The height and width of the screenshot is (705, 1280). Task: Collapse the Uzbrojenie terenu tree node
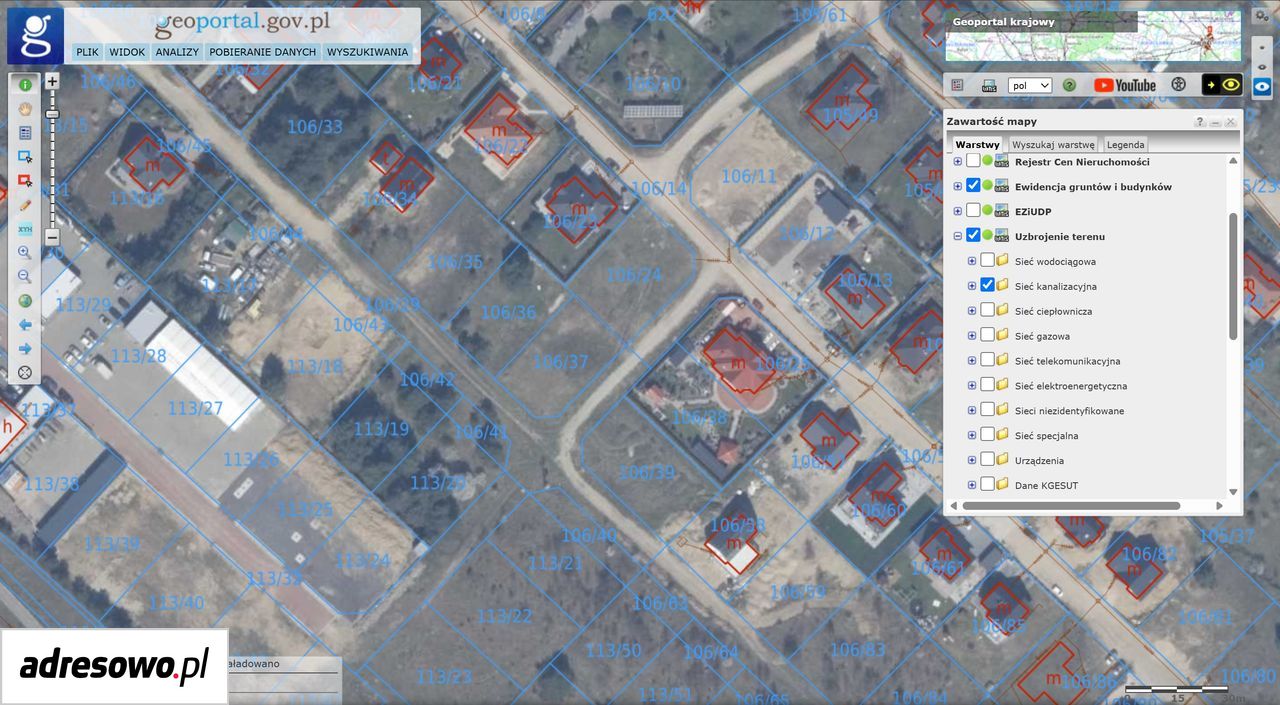(958, 236)
